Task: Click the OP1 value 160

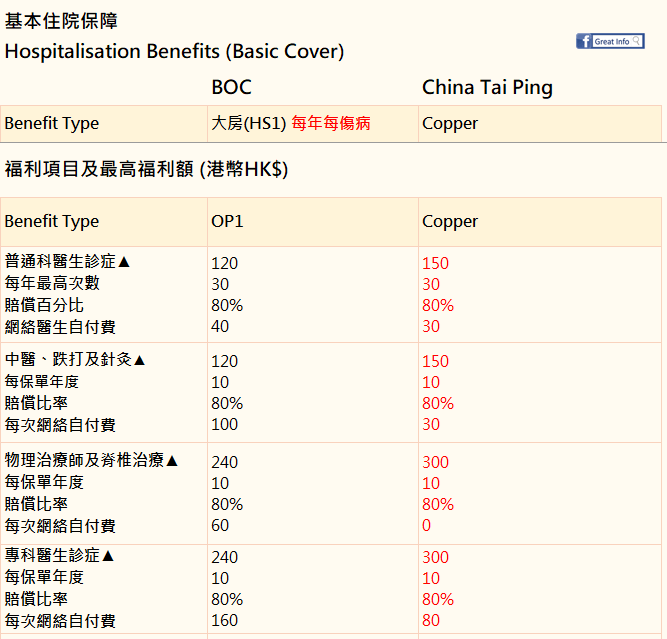Action: [x=225, y=620]
